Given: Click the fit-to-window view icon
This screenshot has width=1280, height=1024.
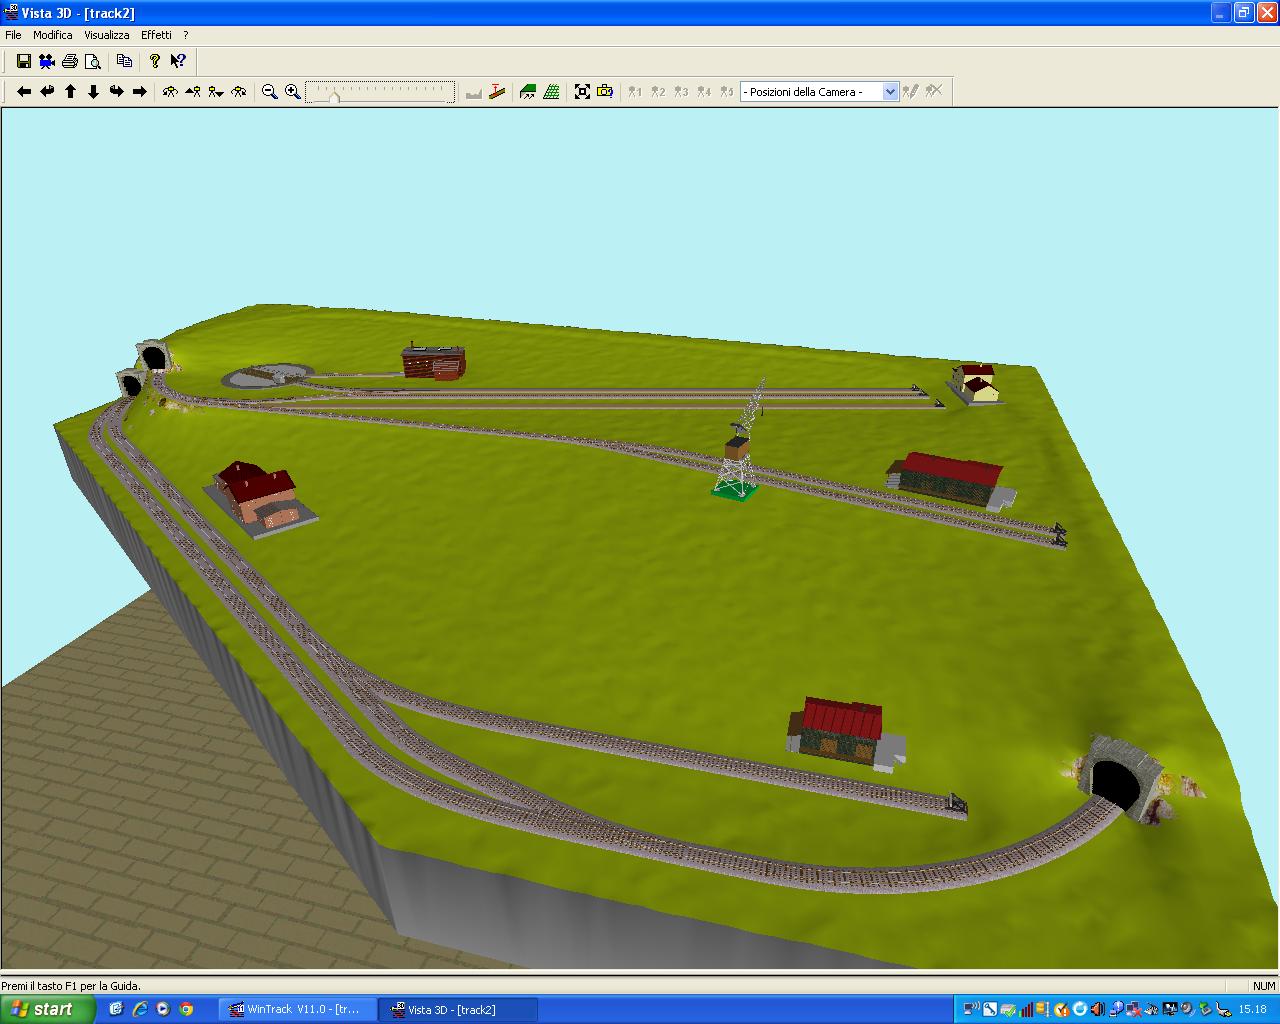Looking at the screenshot, I should point(582,92).
